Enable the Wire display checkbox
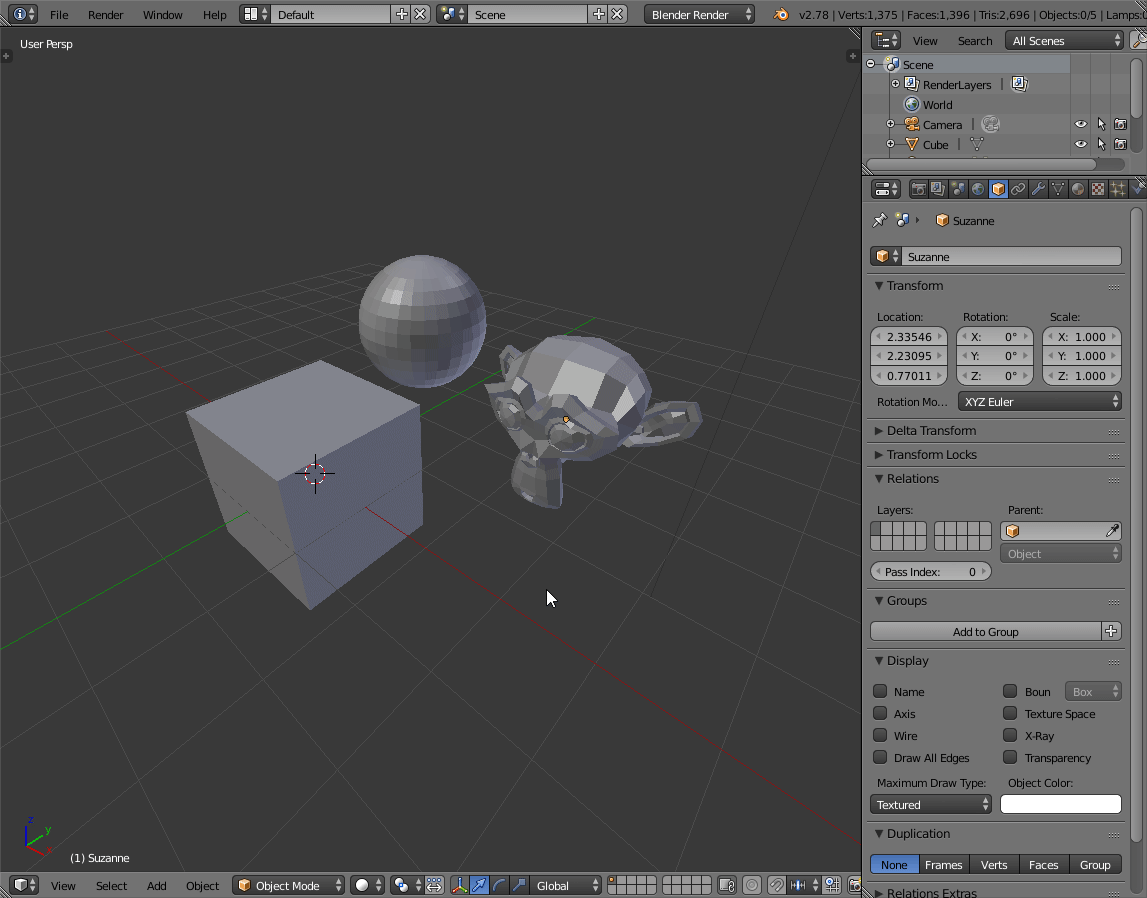1147x898 pixels. 880,735
